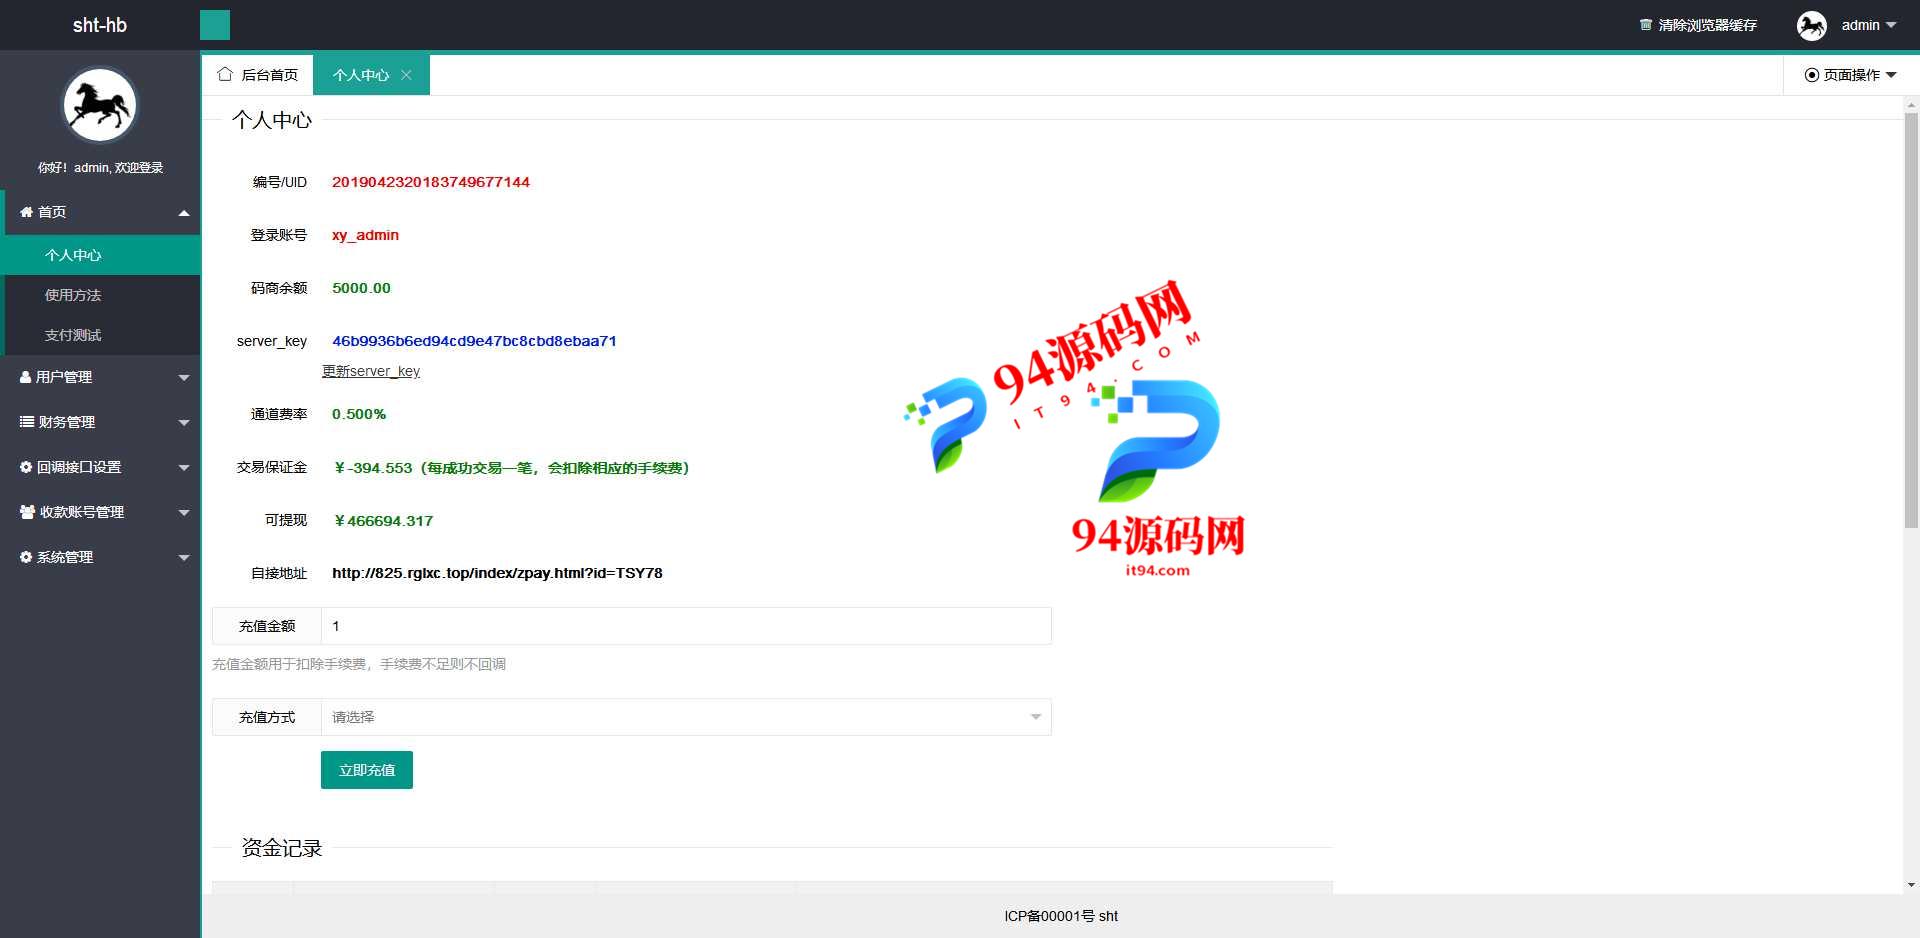Click the ICP备00001号 sht footer text

click(x=1061, y=916)
